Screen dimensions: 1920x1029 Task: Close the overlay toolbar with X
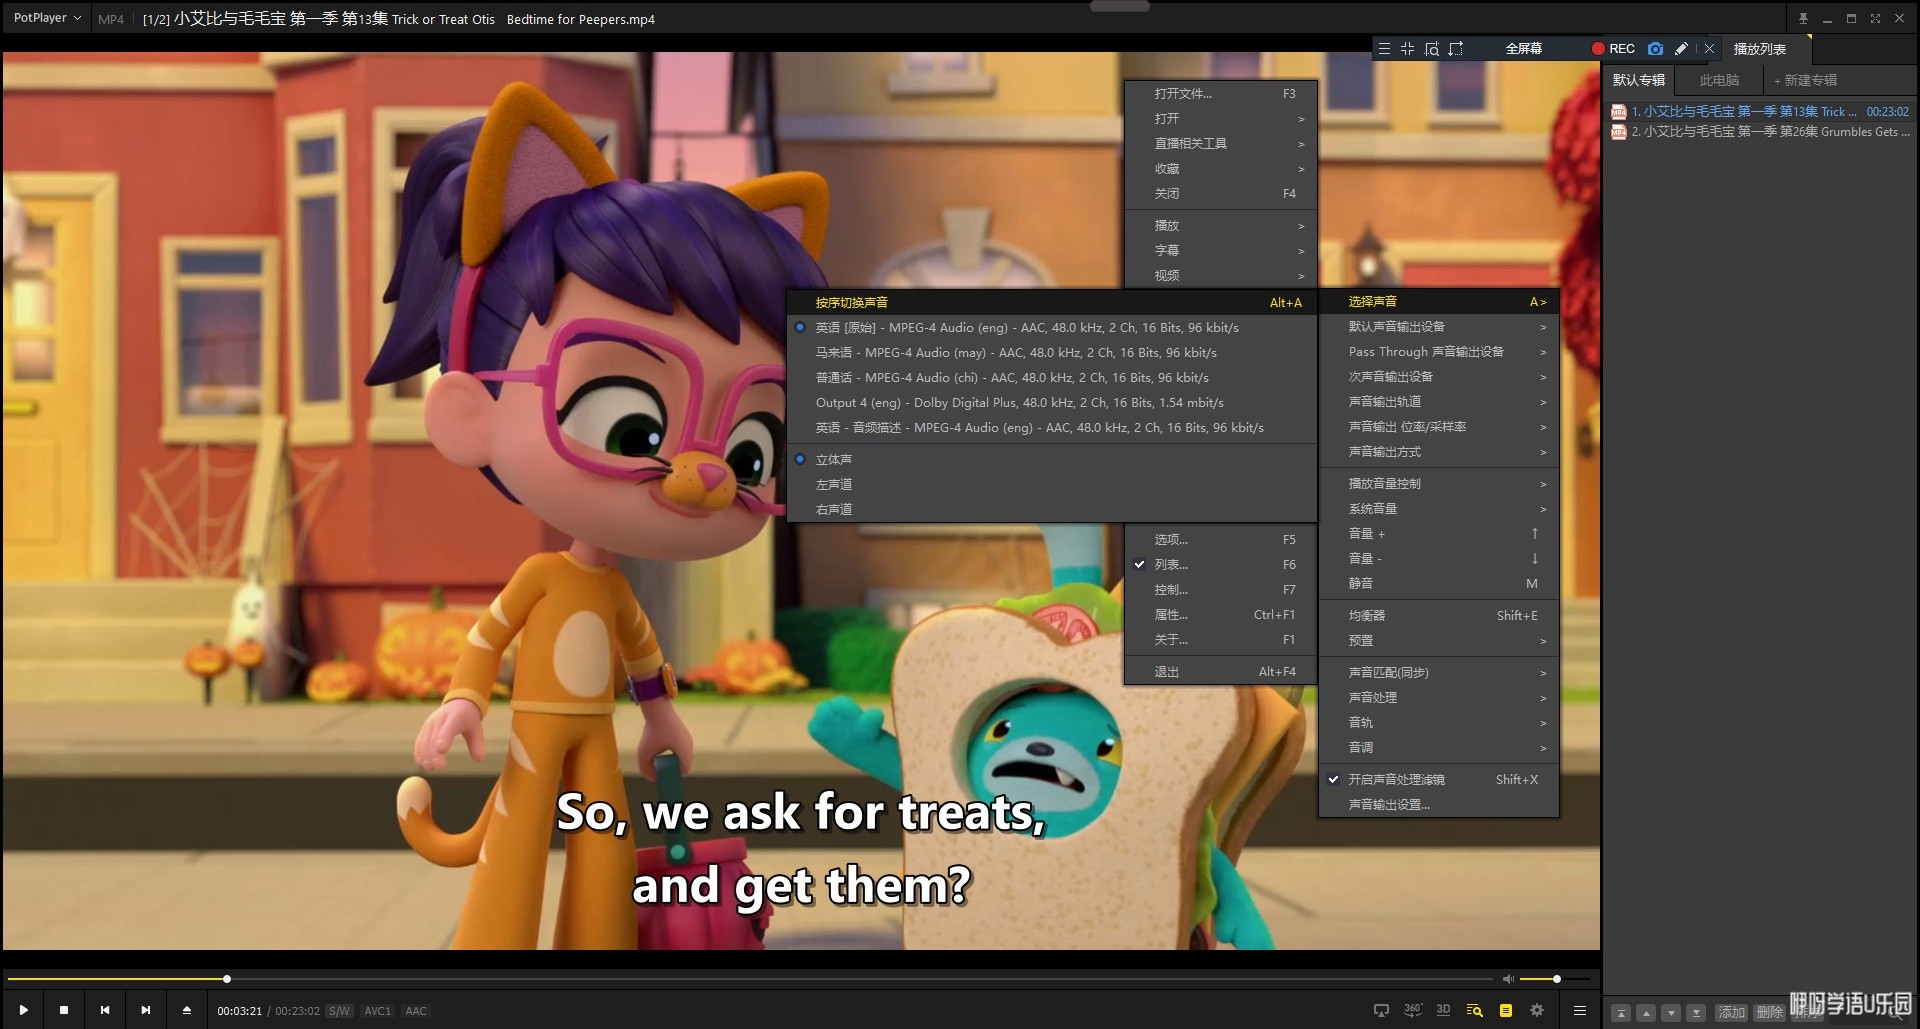pos(1710,48)
